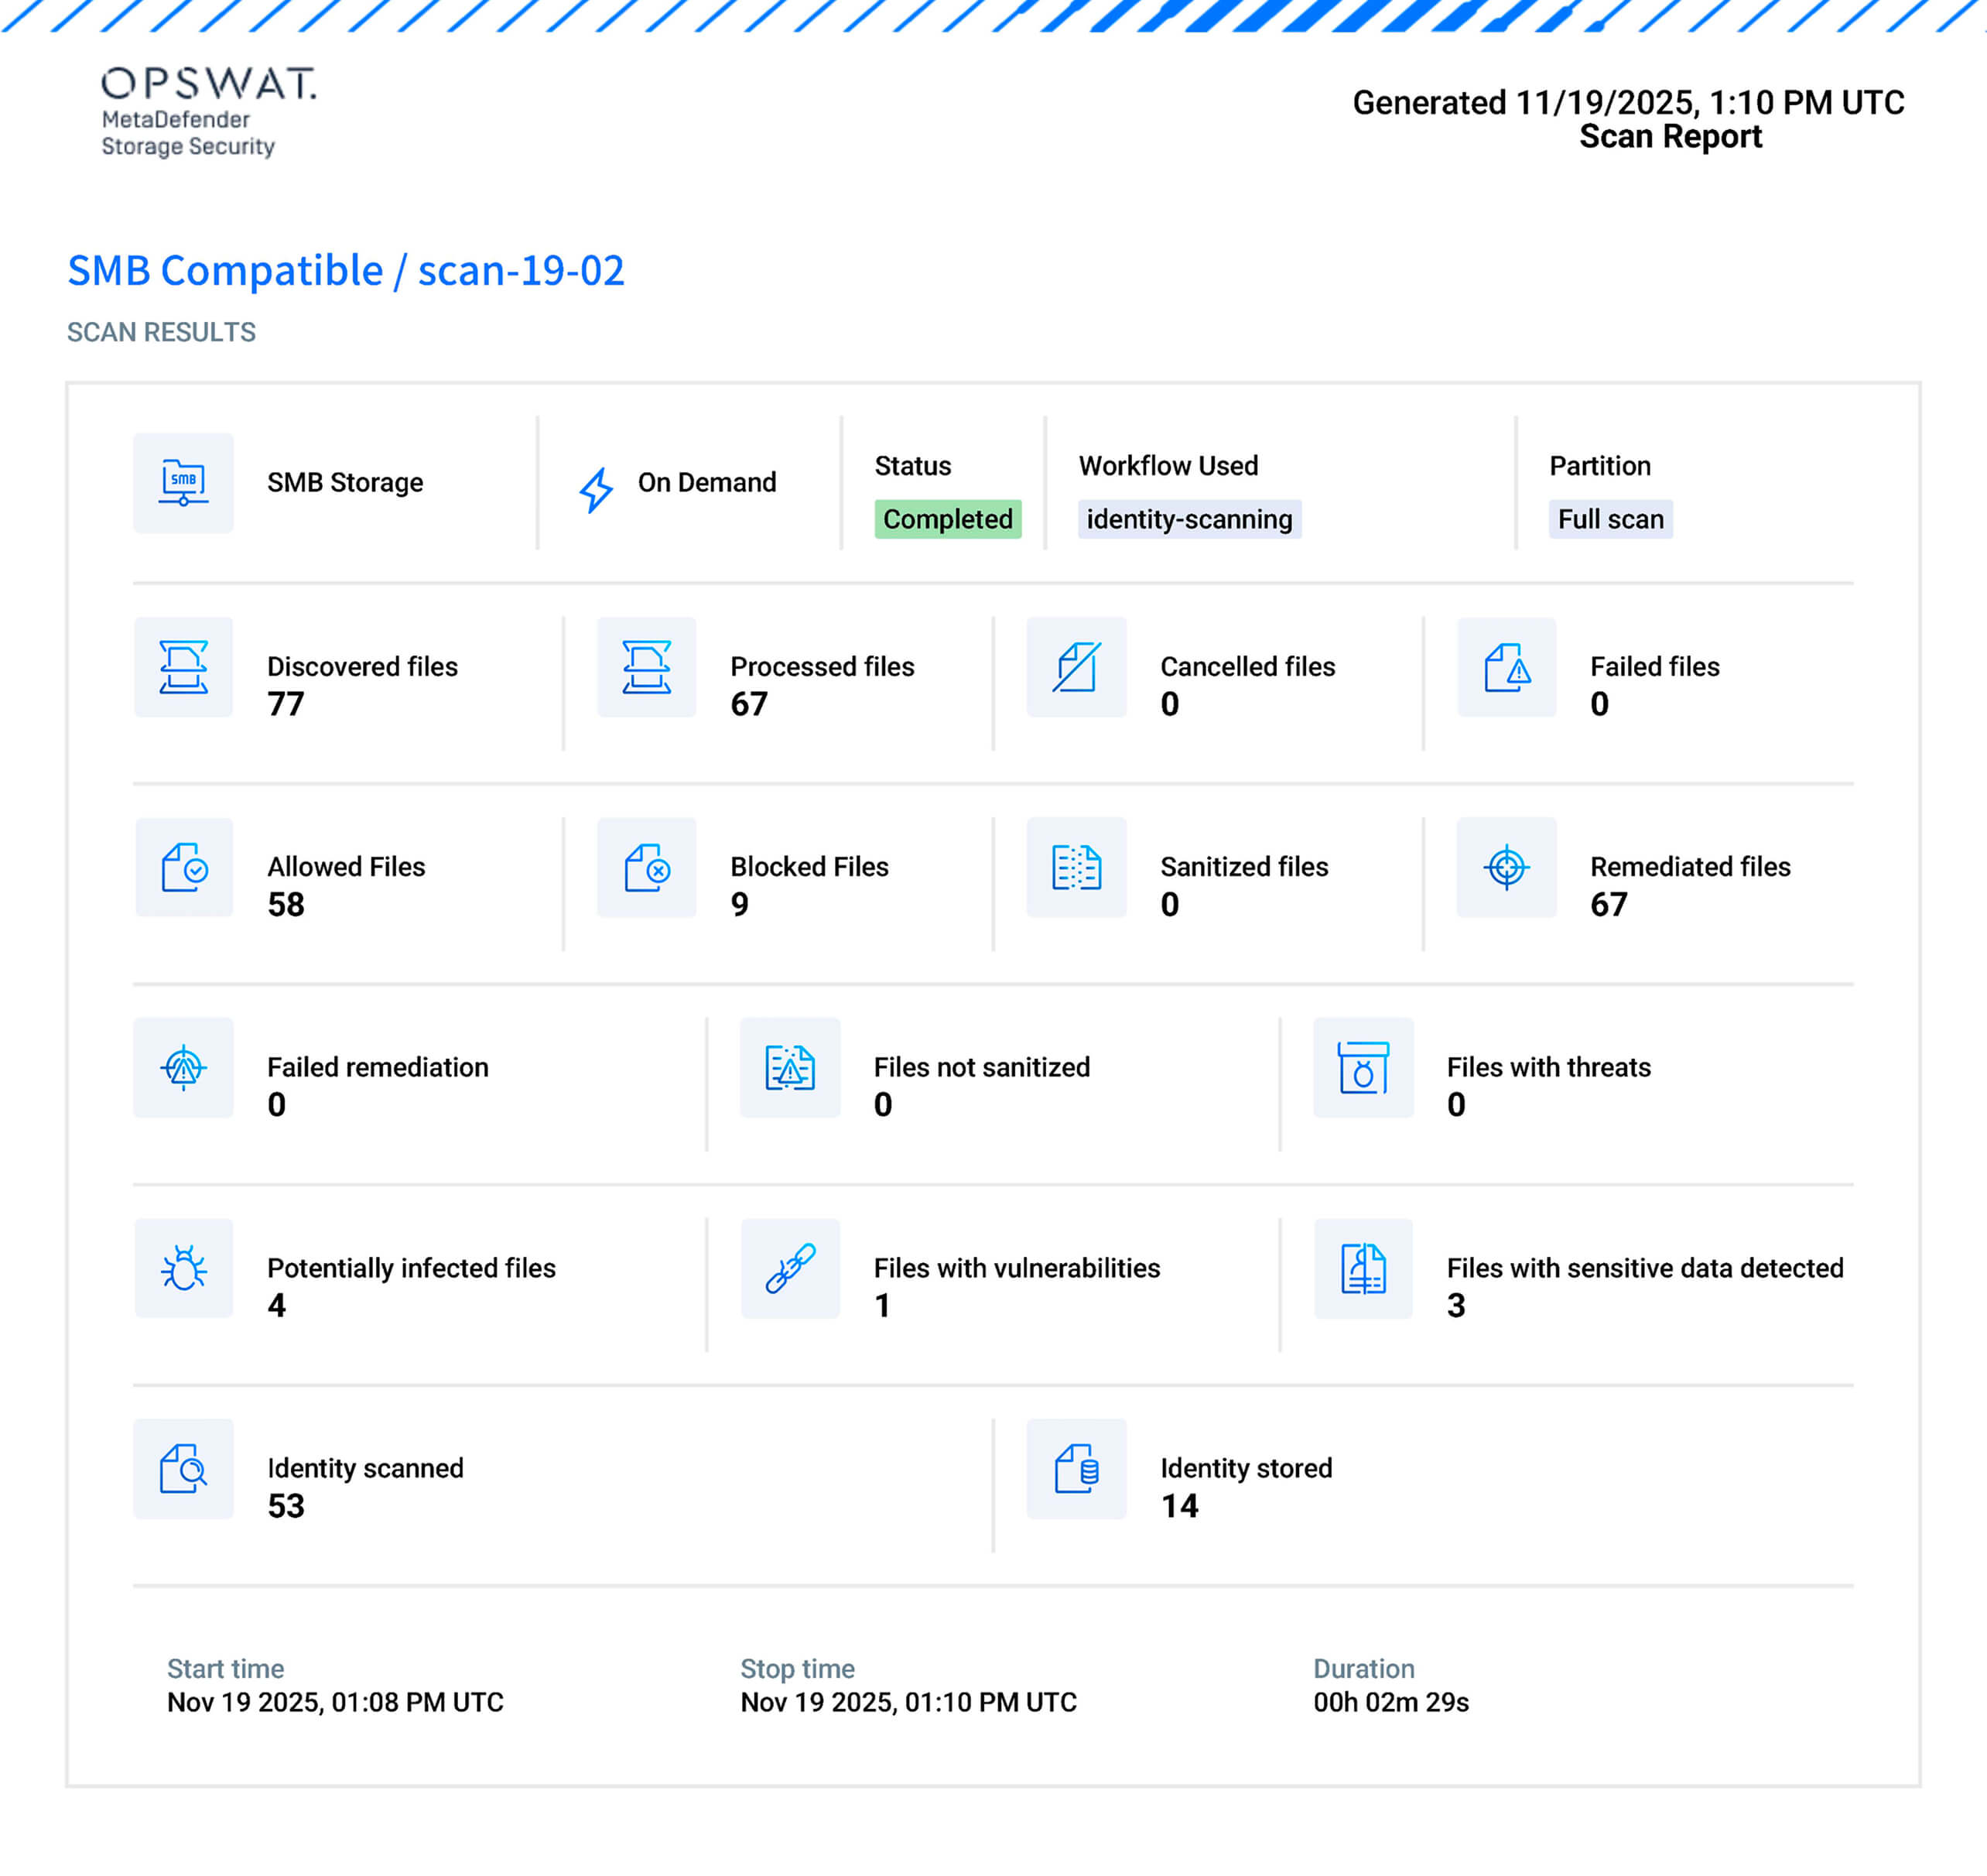Click the Sanitized files document icon
The image size is (1987, 1876).
1075,868
